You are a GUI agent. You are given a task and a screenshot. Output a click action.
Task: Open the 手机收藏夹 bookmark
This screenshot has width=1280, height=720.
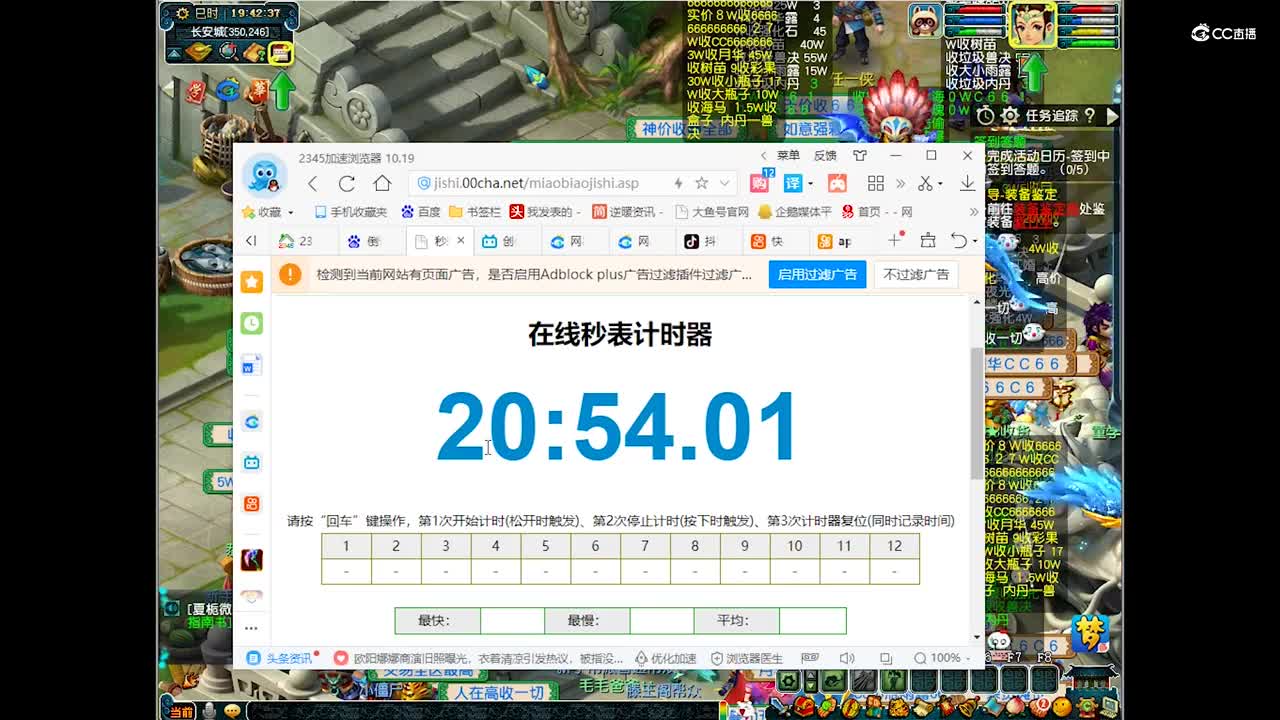coord(350,212)
